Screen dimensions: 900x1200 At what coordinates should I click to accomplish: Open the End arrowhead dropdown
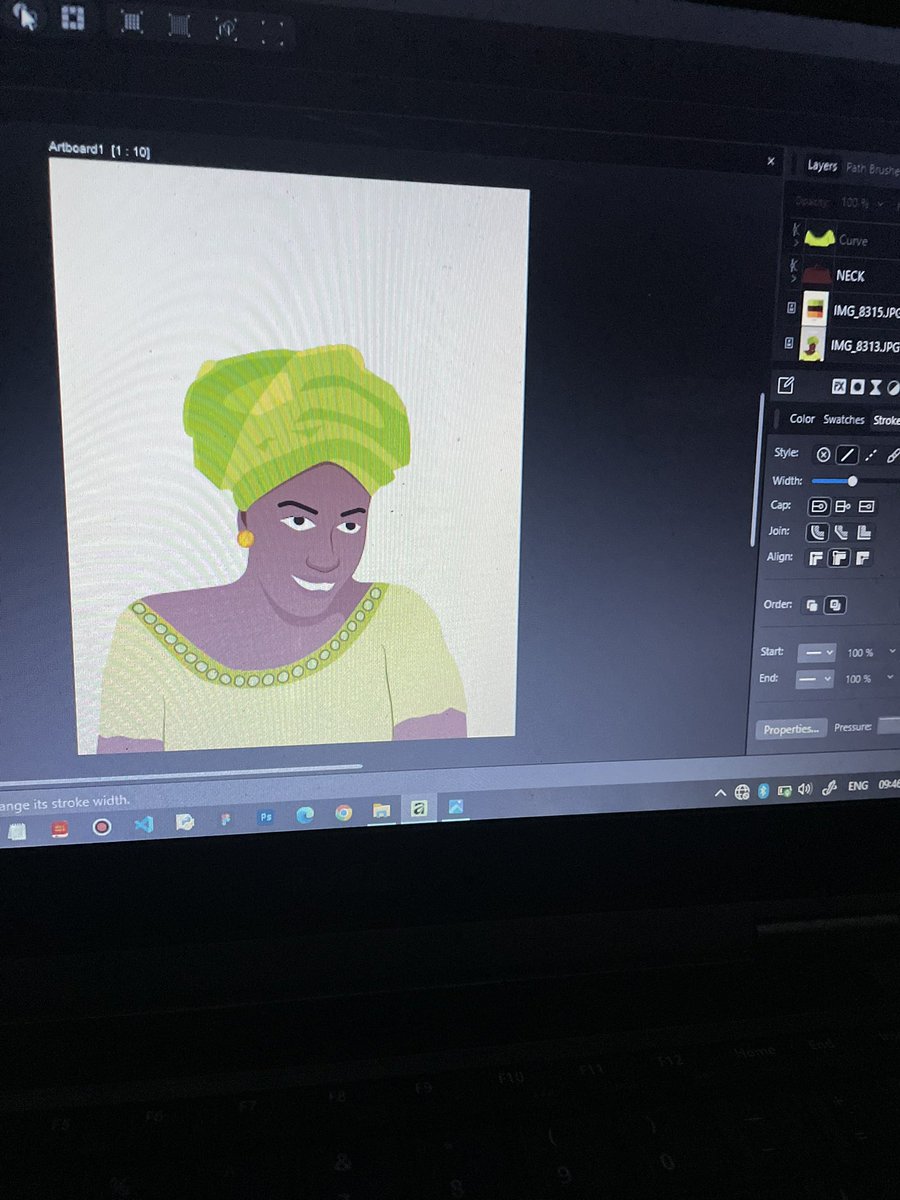pos(814,678)
